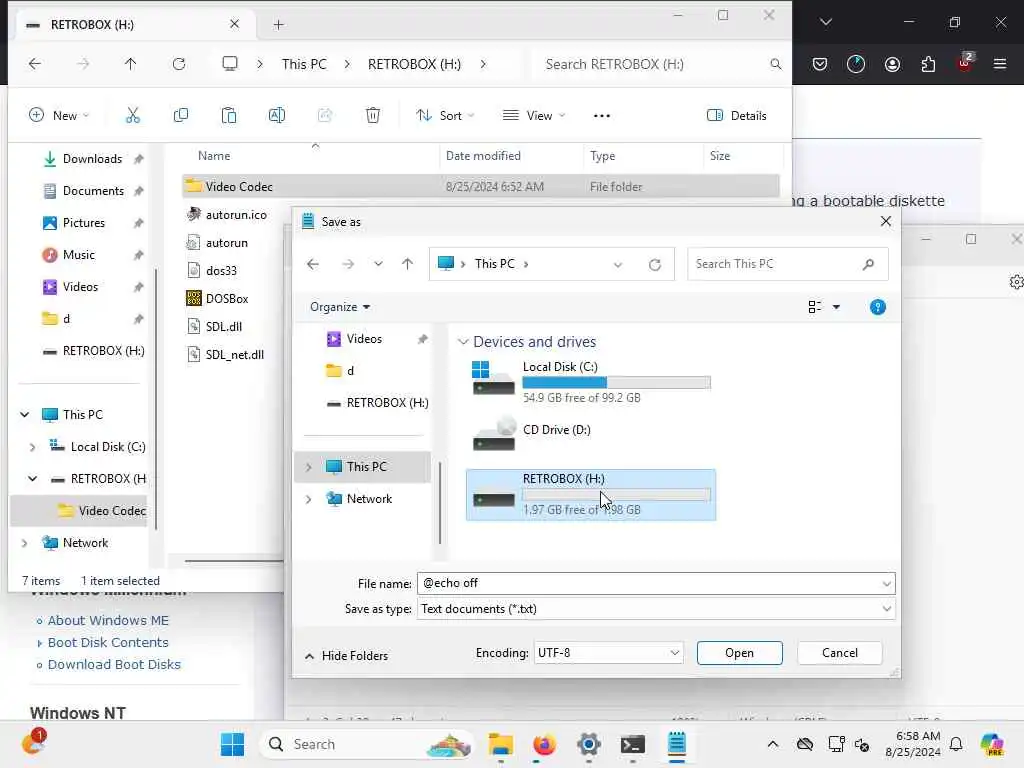Click the Delete trash icon in Explorer

(373, 116)
